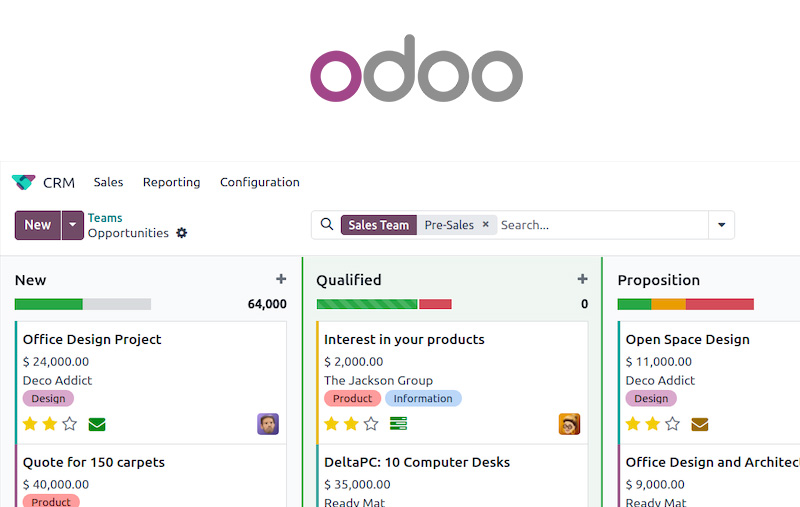800x507 pixels.
Task: Remove the Pre-Sales filter facet
Action: pos(486,225)
